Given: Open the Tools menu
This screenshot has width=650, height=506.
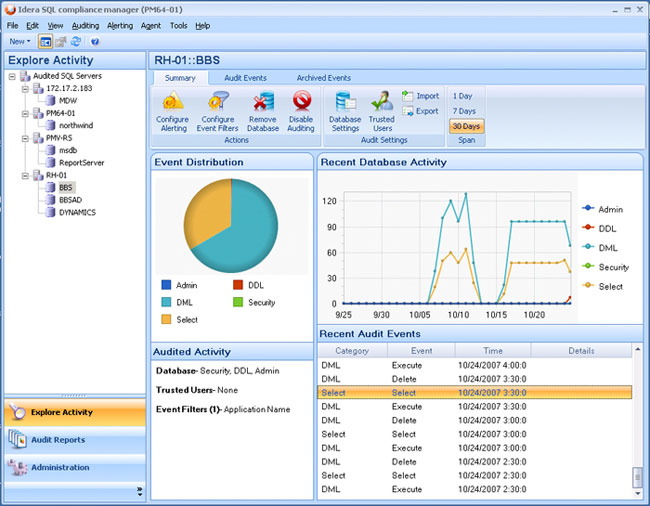Looking at the screenshot, I should point(179,26).
